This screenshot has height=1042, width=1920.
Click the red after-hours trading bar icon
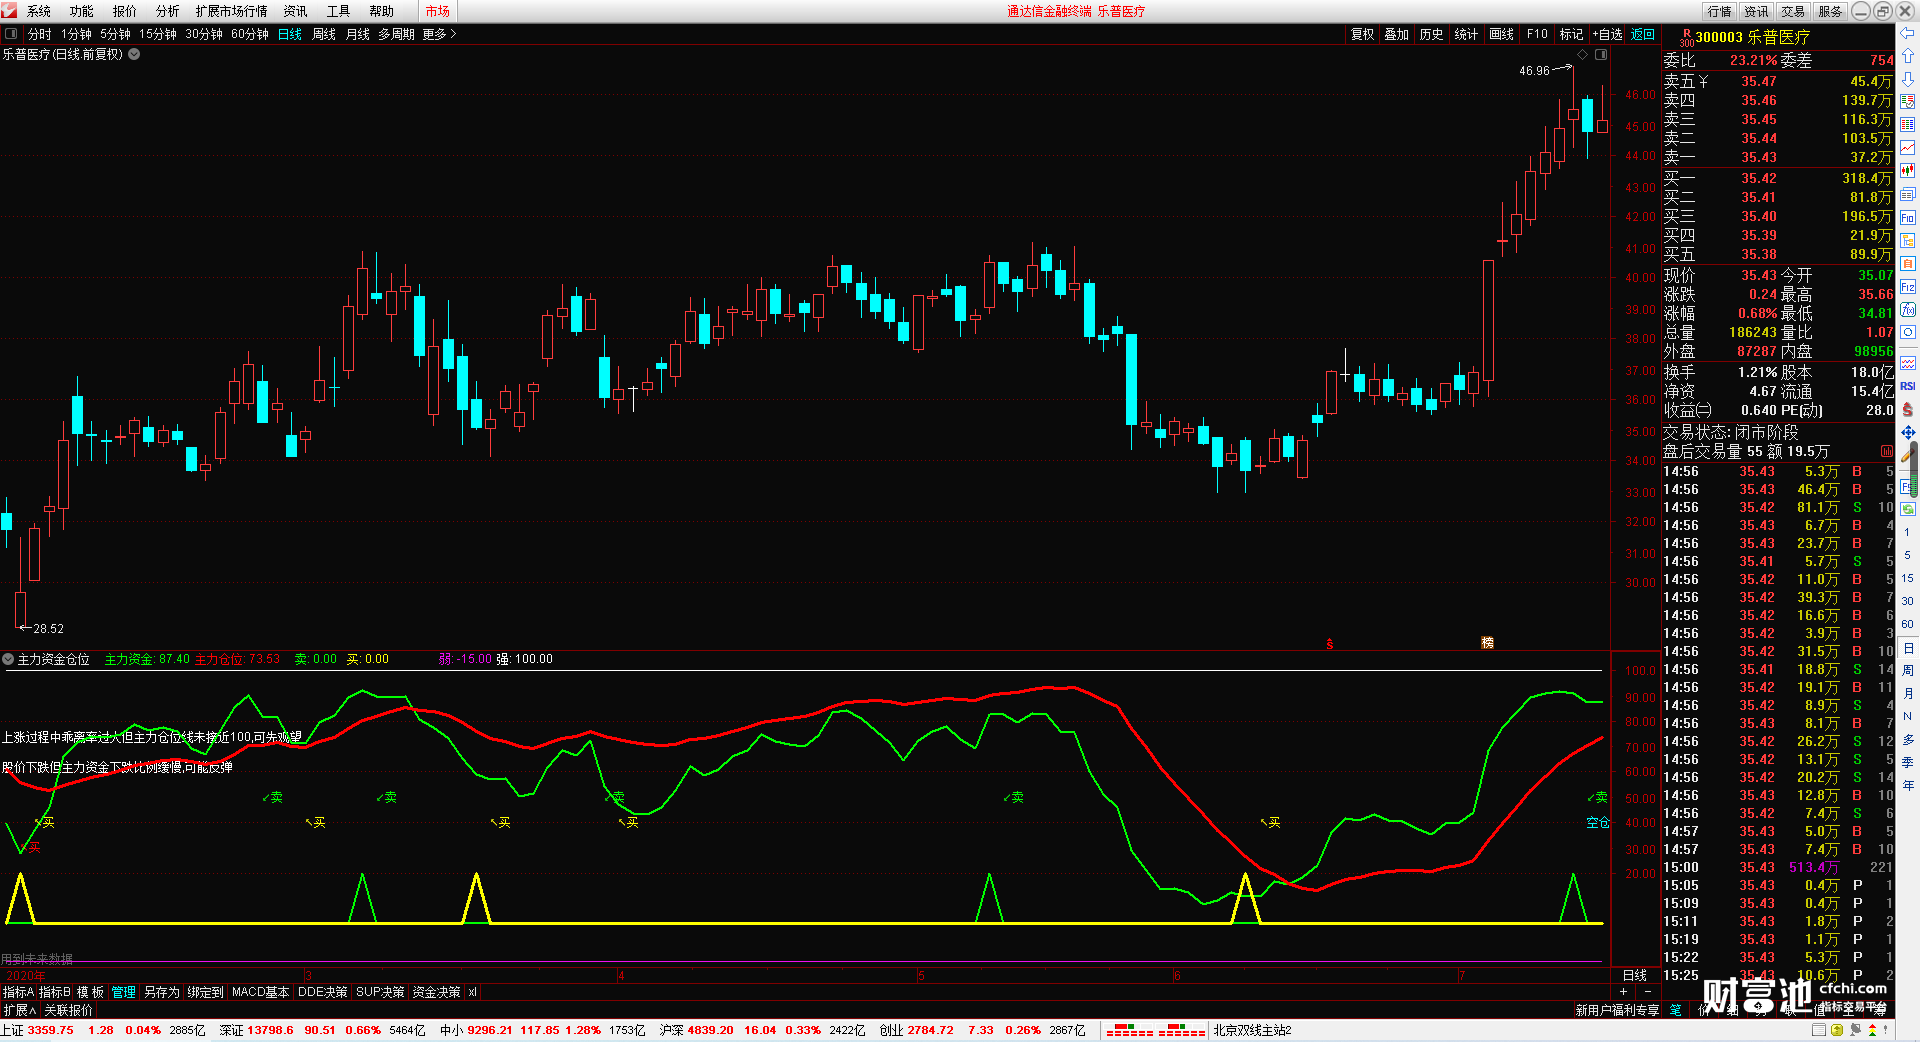(x=1886, y=451)
